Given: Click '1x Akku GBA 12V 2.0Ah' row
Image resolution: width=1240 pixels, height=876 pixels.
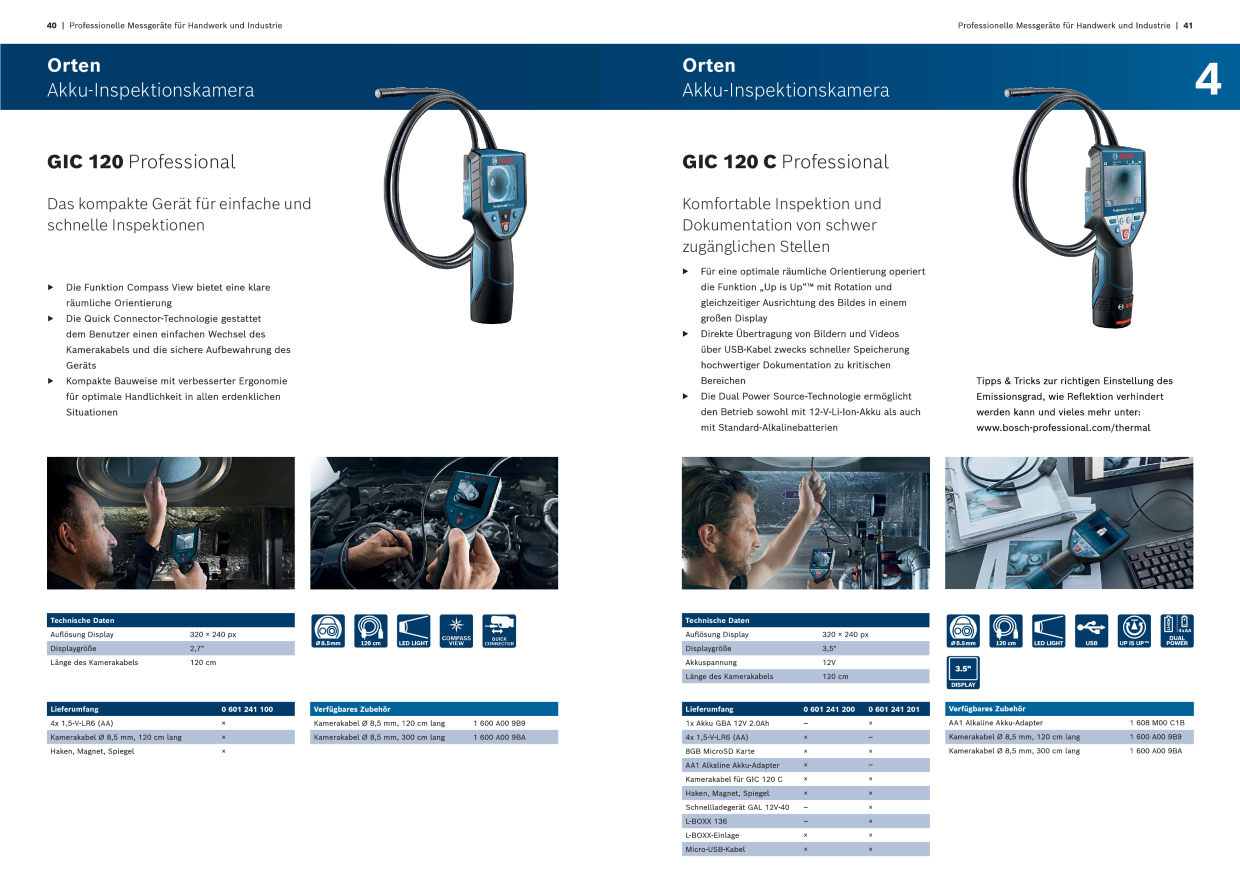Looking at the screenshot, I should 806,723.
